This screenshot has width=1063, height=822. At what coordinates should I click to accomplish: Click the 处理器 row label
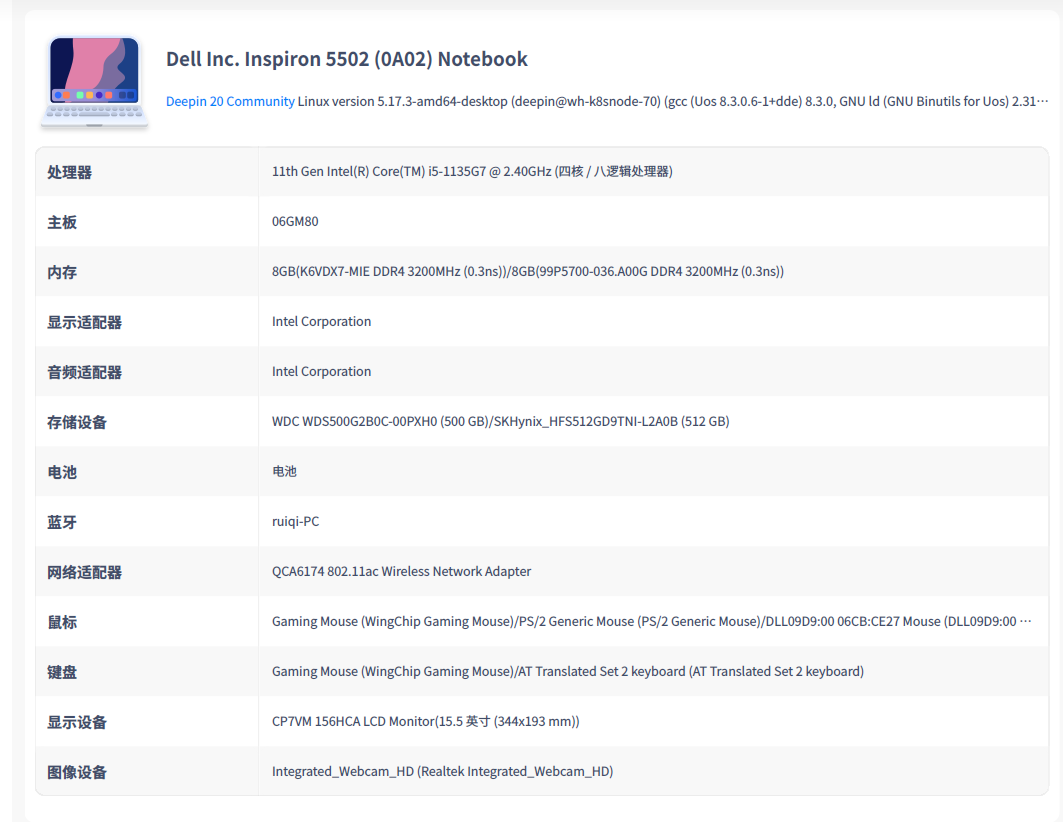pyautogui.click(x=69, y=172)
